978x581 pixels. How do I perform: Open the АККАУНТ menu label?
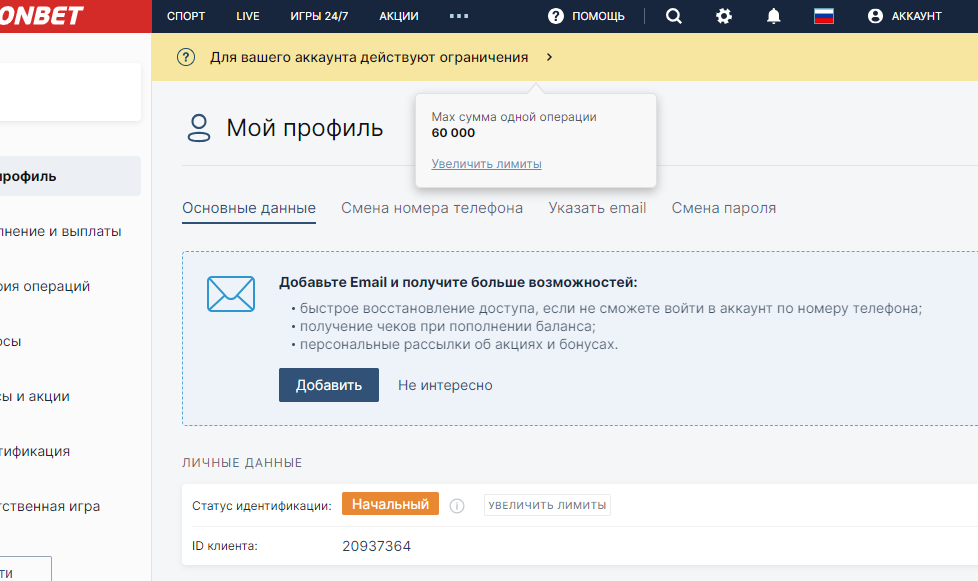(x=916, y=16)
